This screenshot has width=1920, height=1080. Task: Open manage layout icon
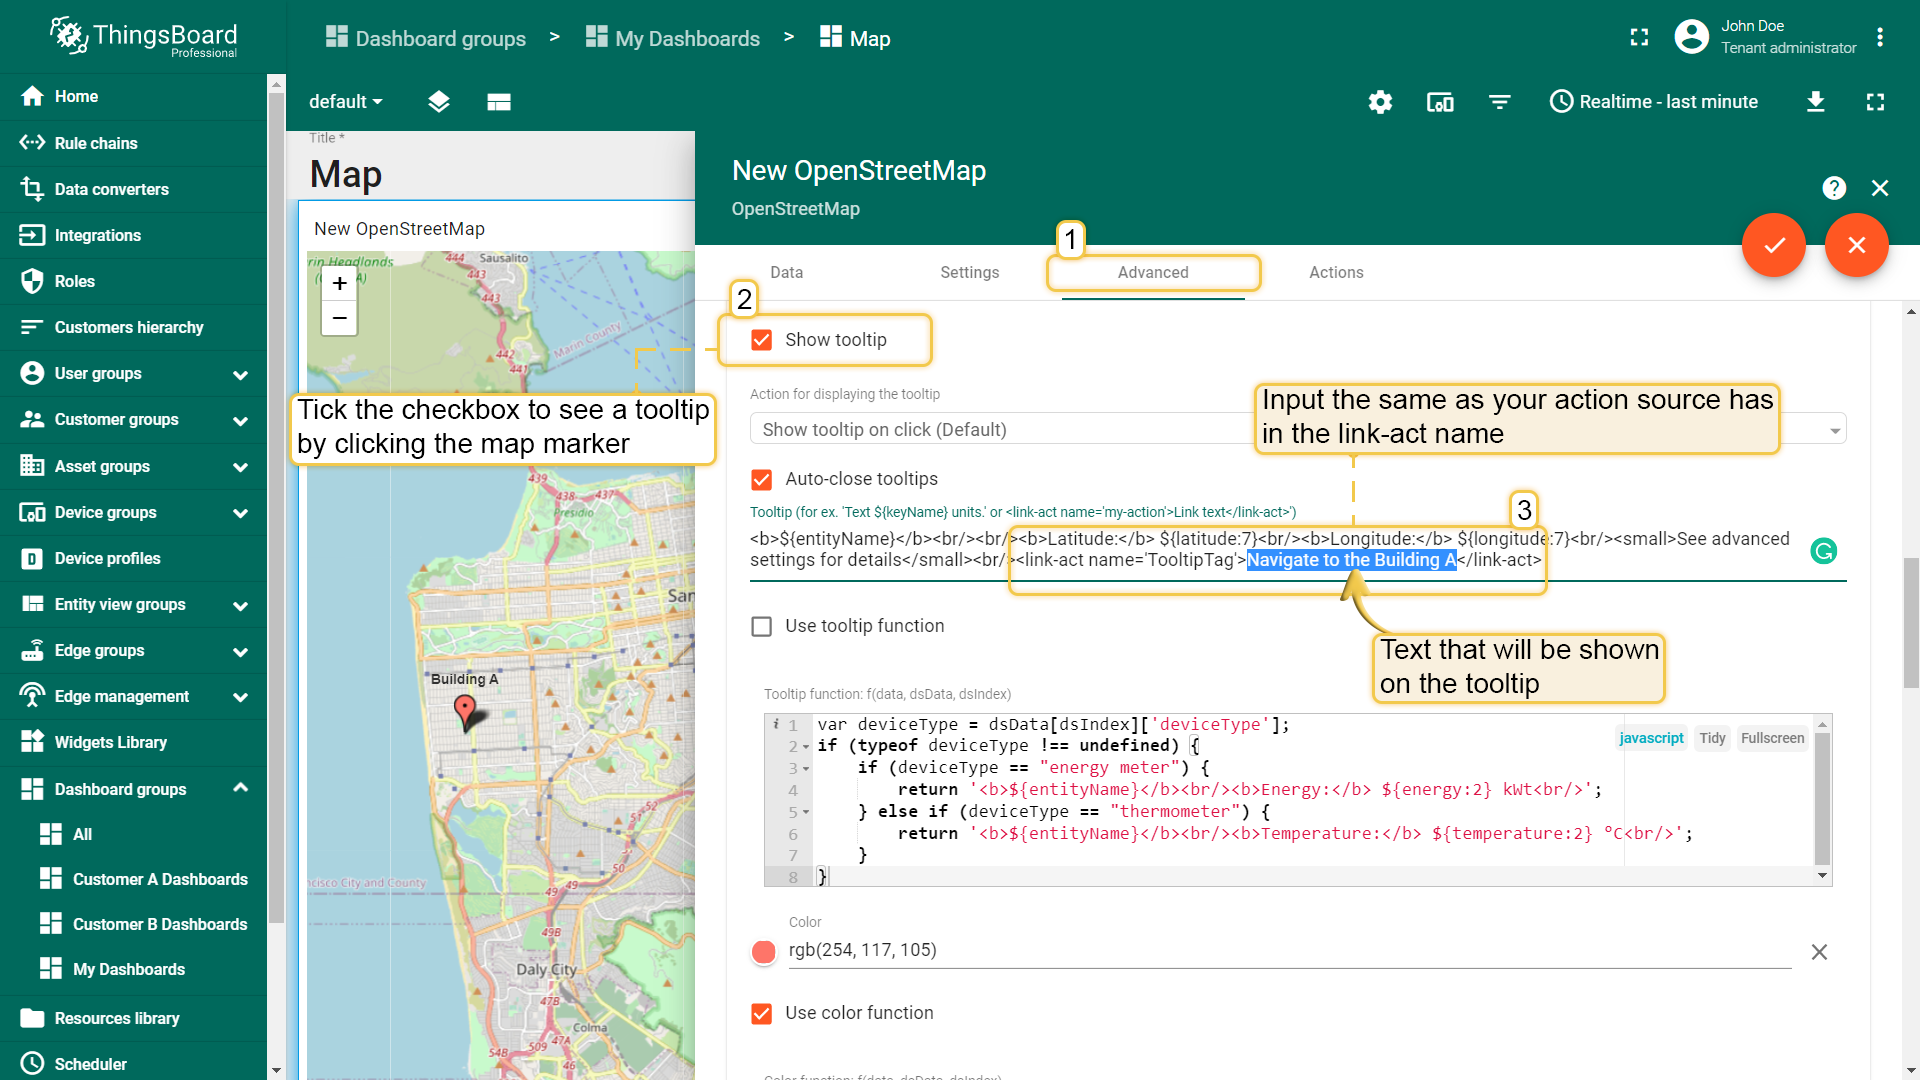[499, 102]
